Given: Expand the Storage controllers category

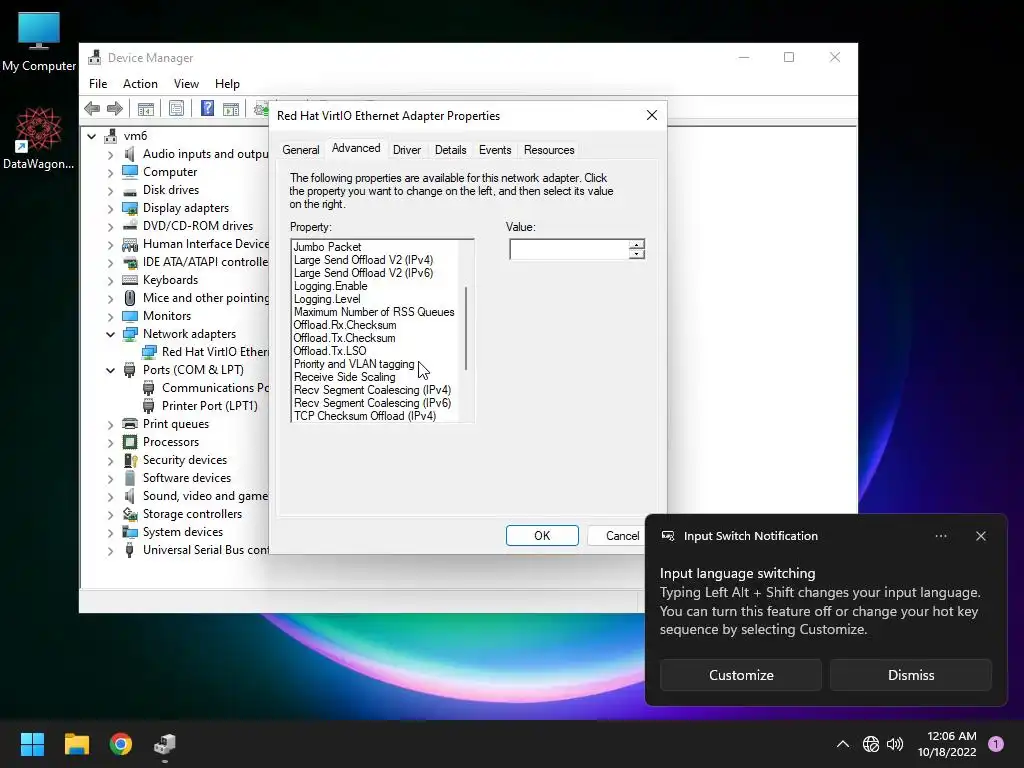Looking at the screenshot, I should coord(110,515).
